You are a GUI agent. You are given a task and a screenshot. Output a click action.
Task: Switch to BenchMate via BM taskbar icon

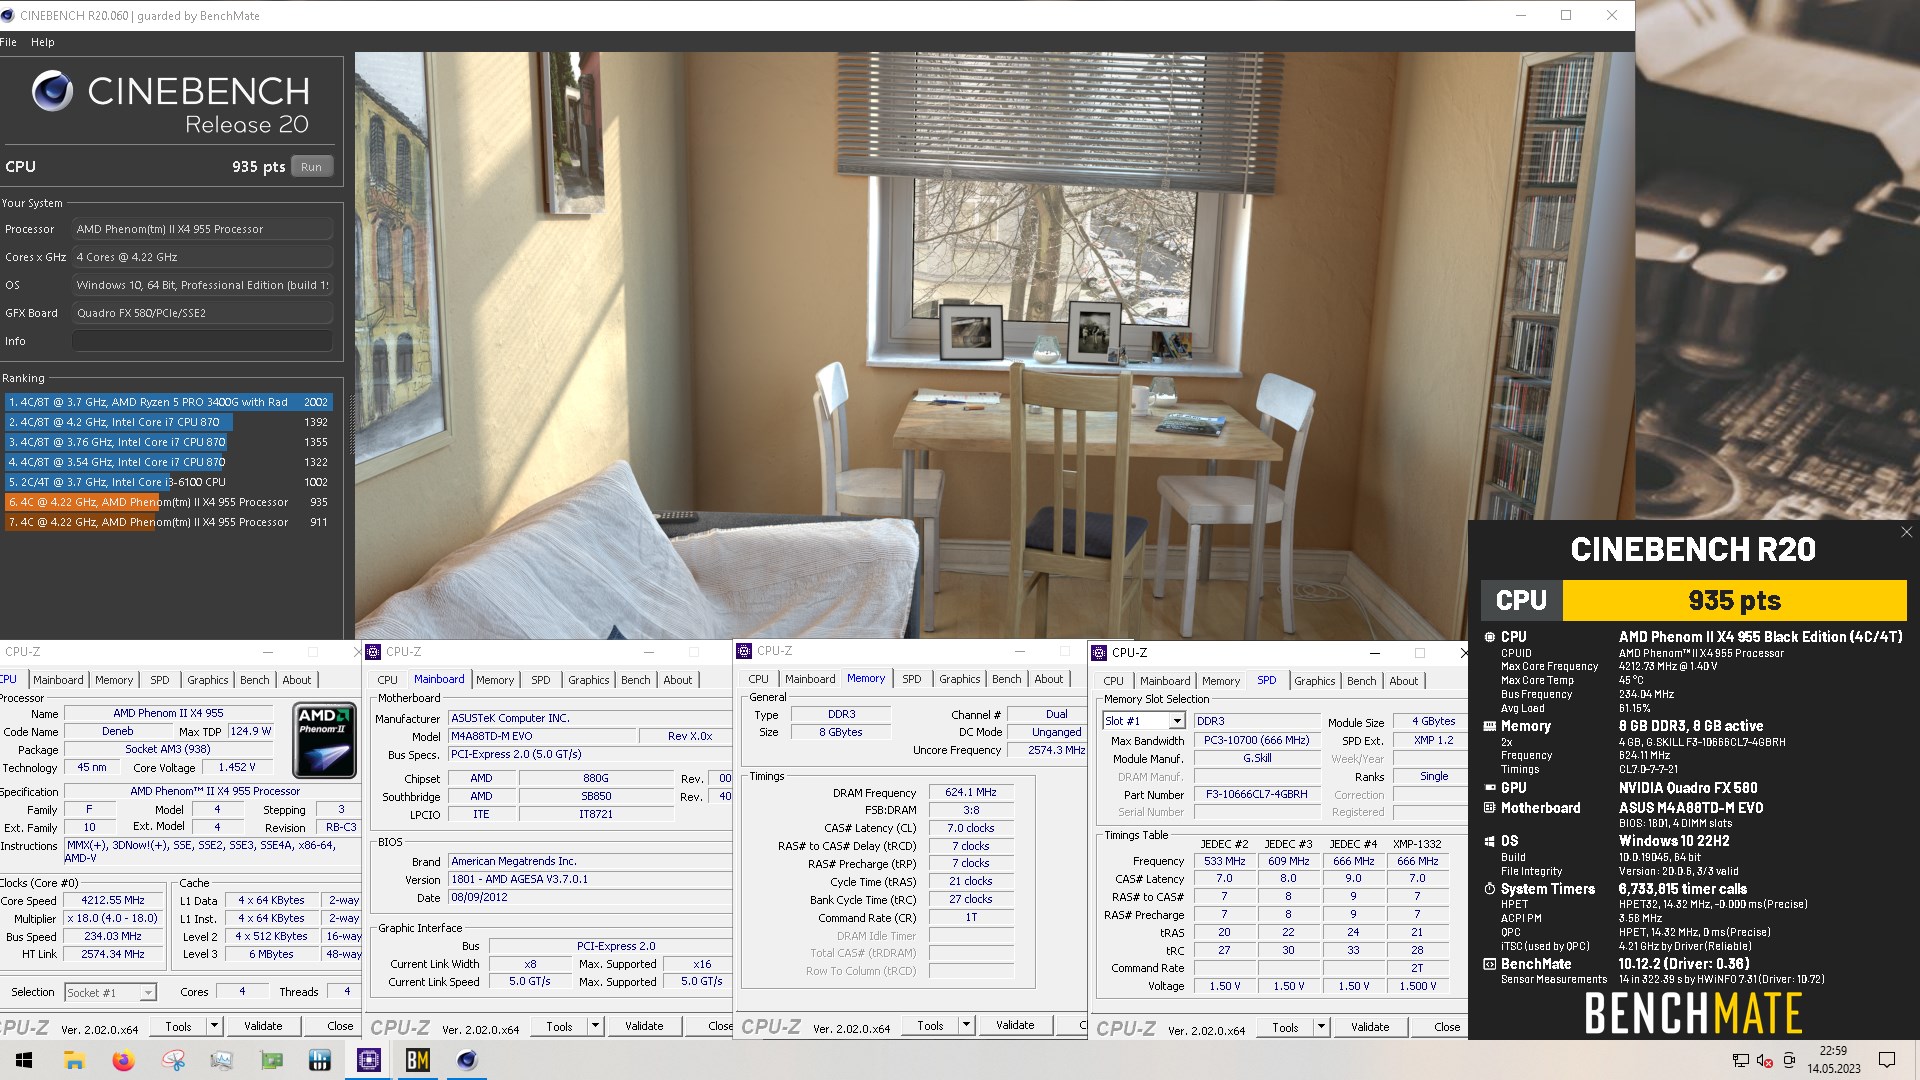pos(418,1060)
